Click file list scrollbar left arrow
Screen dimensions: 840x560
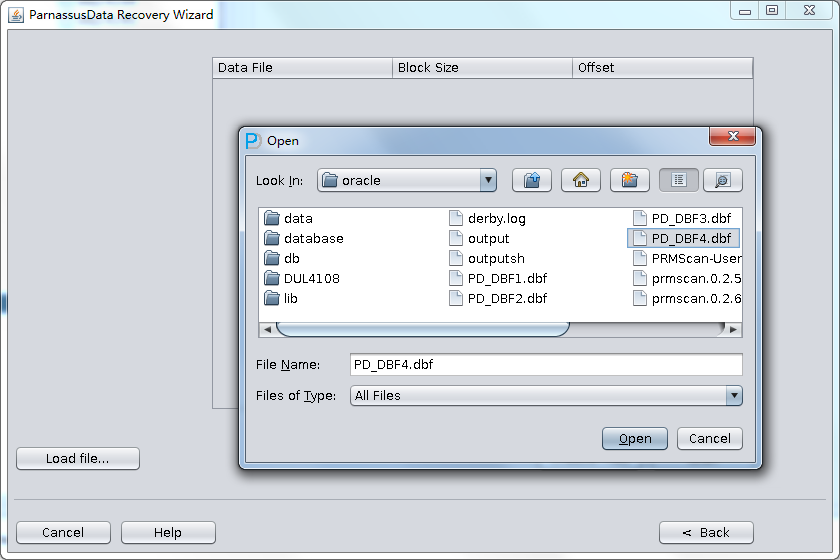(x=267, y=330)
